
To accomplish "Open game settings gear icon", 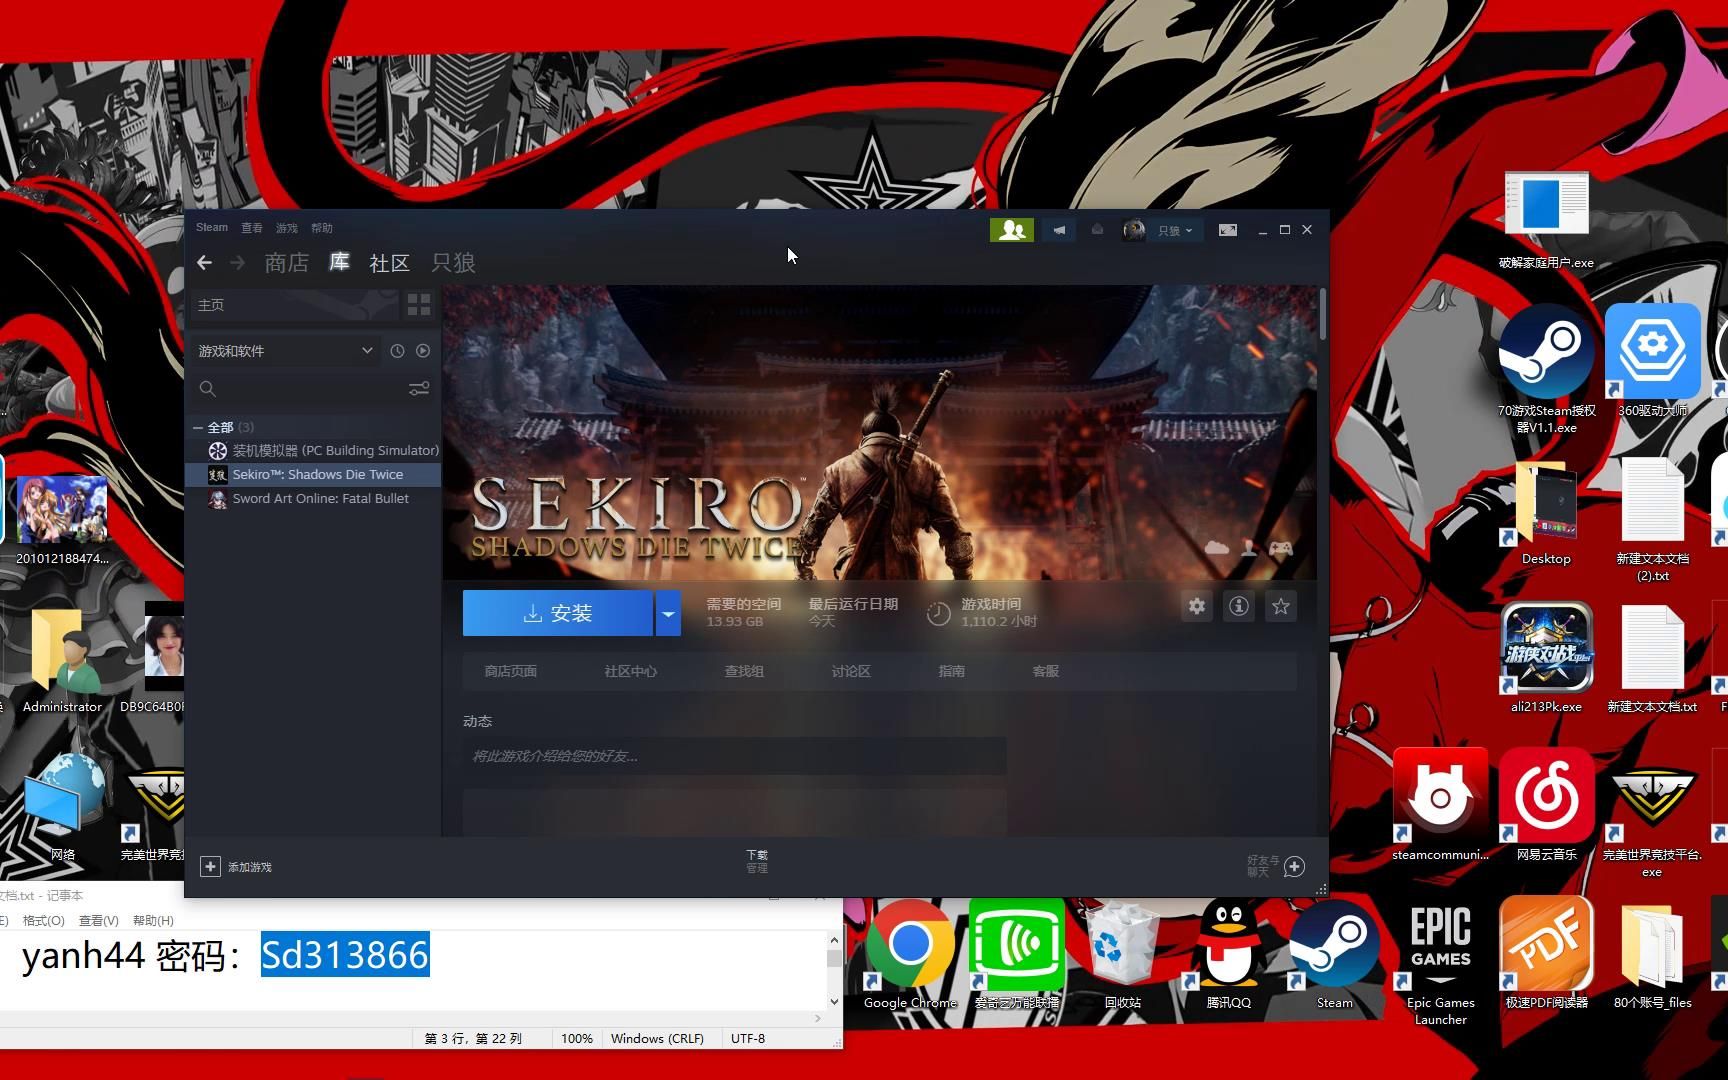I will [1197, 606].
